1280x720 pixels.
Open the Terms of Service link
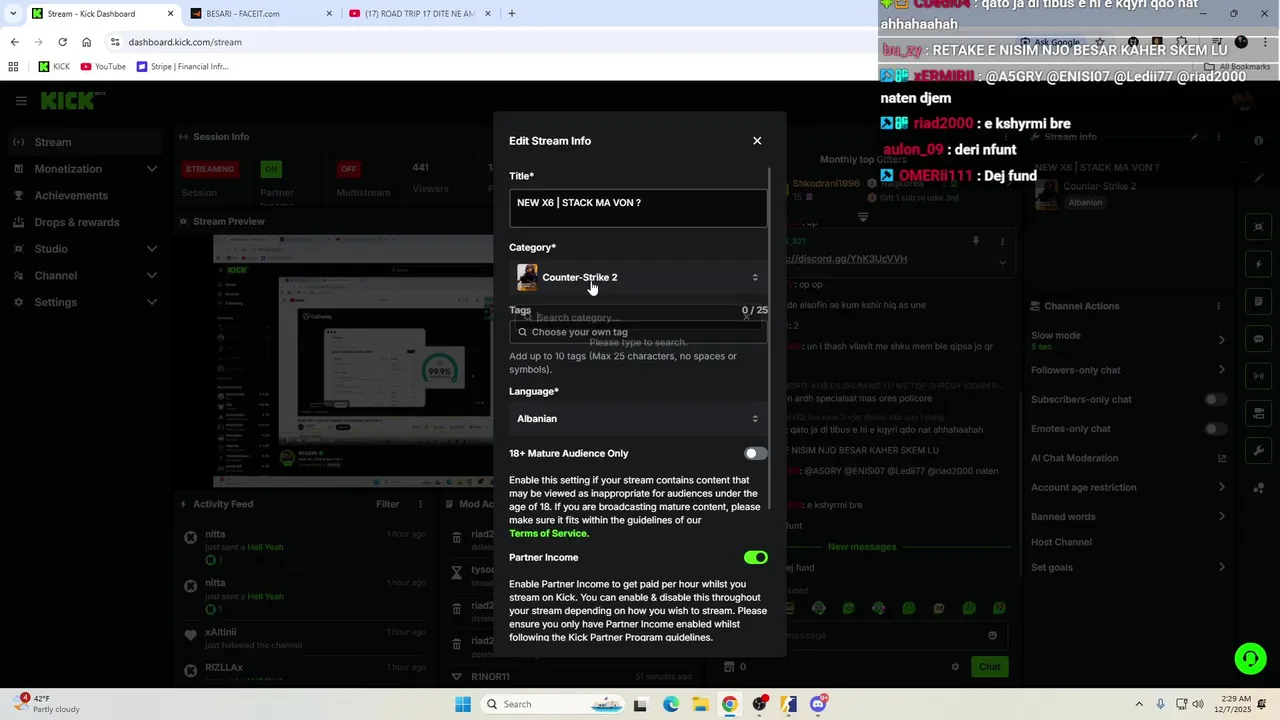coord(549,534)
